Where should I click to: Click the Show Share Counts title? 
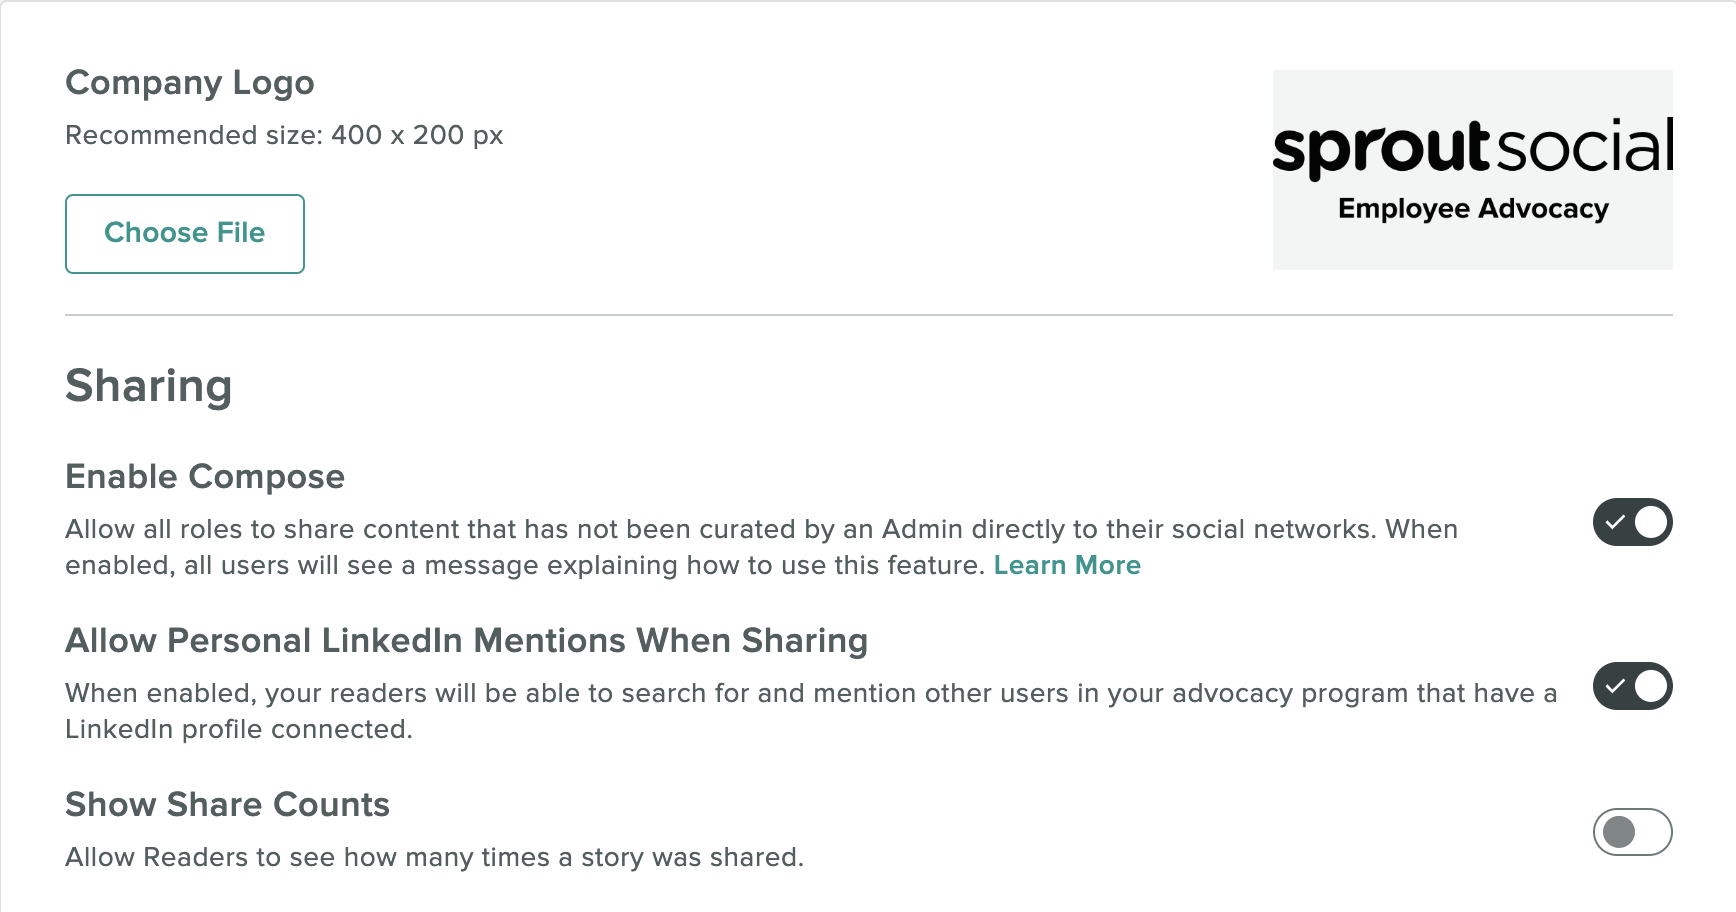[228, 805]
